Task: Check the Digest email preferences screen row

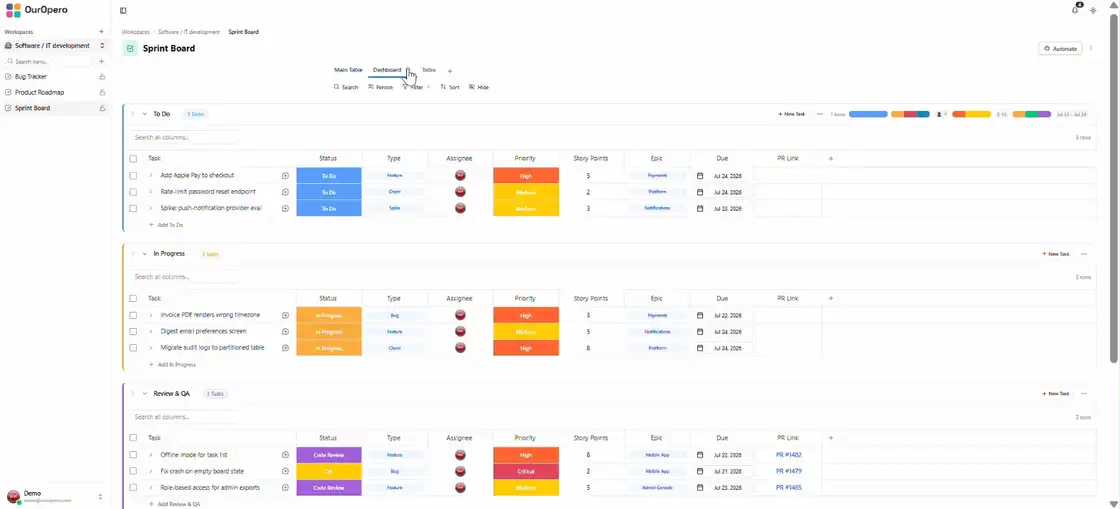Action: 133,332
